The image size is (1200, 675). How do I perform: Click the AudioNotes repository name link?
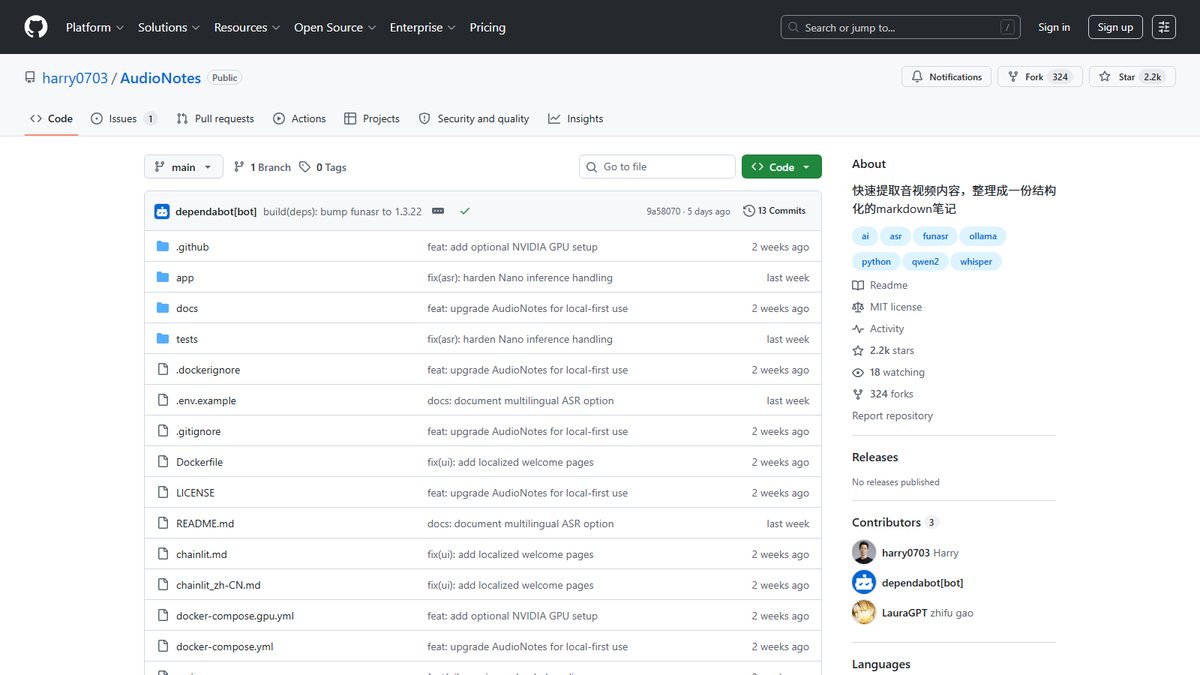point(161,78)
